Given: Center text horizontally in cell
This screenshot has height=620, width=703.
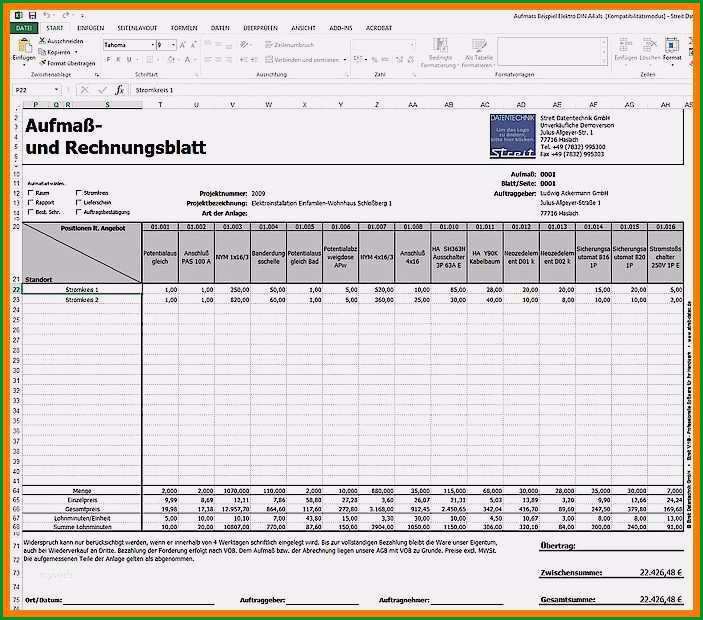Looking at the screenshot, I should tap(218, 60).
